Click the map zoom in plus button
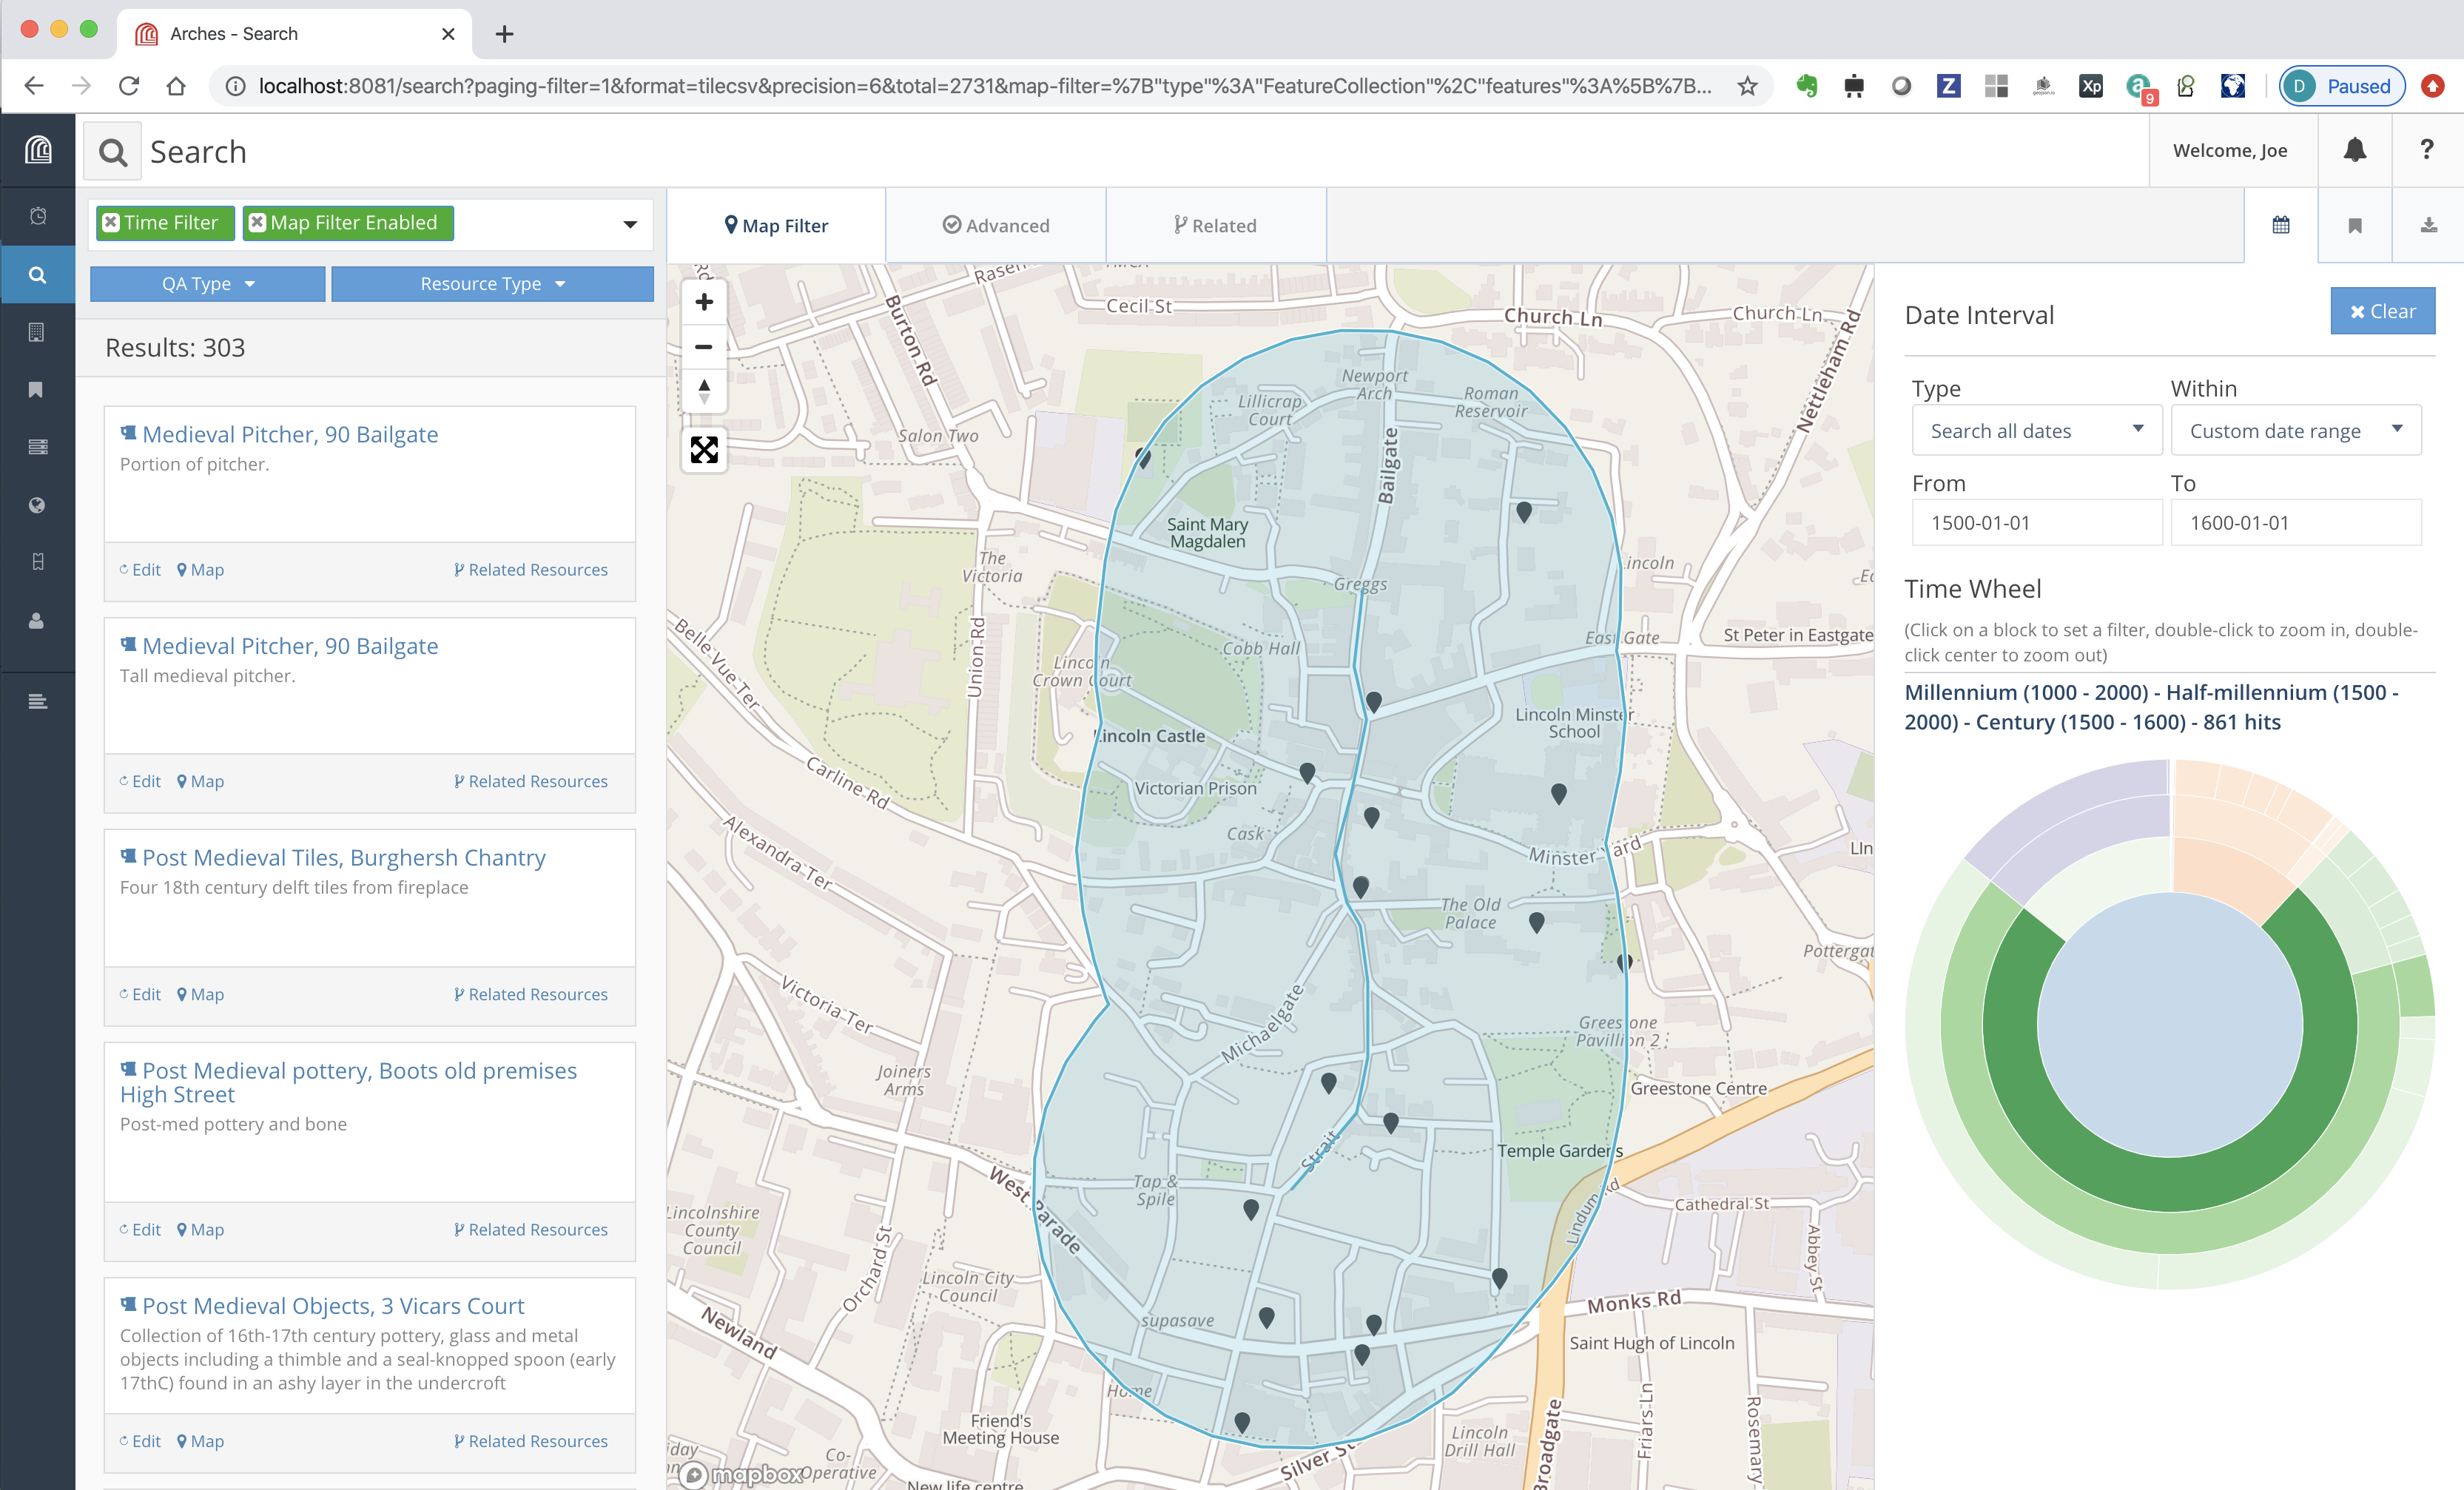 click(x=704, y=302)
